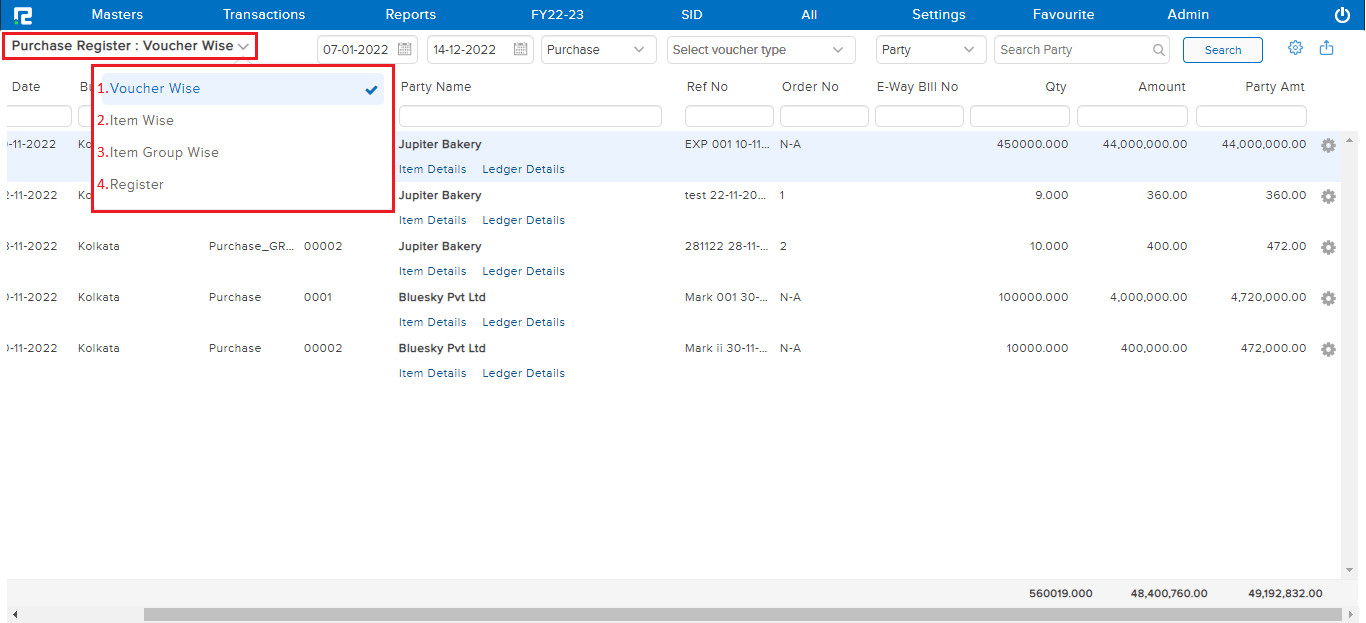Open the Party filter dropdown
1366x623 pixels.
[927, 50]
